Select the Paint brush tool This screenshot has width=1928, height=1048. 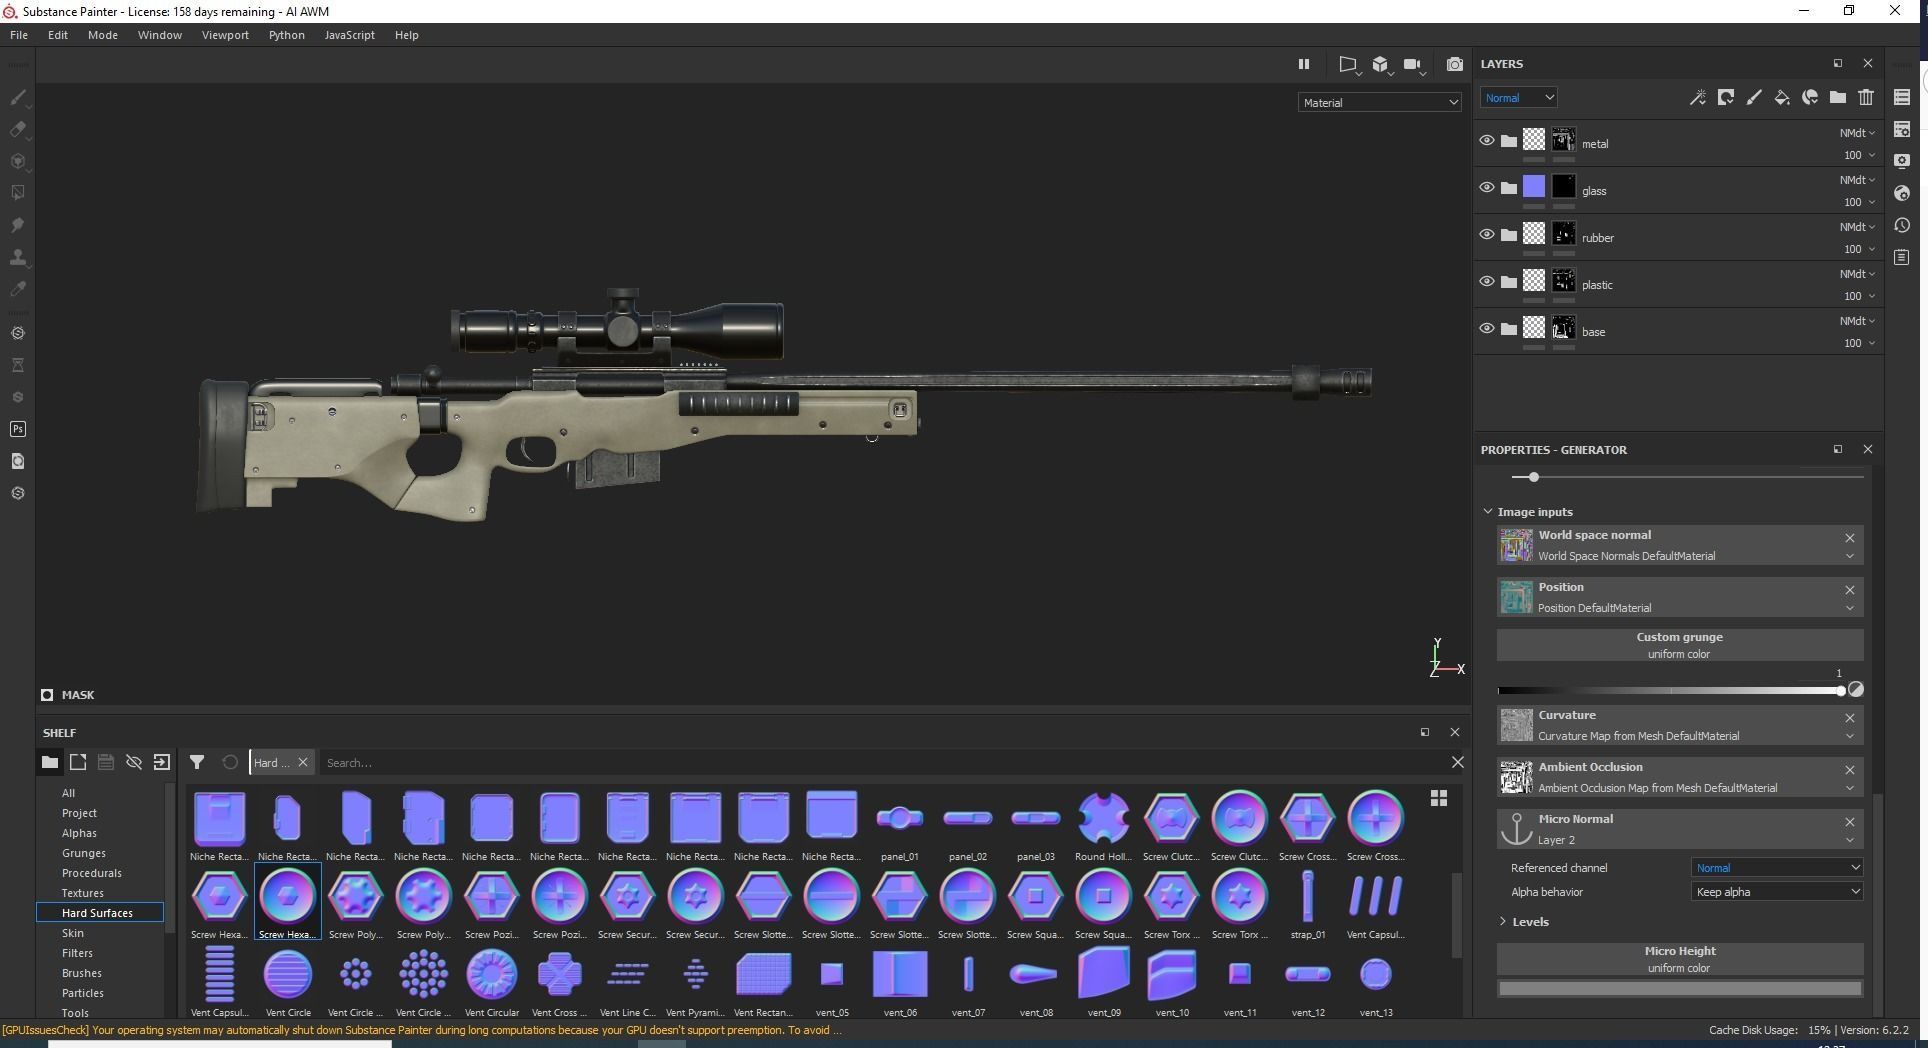(18, 98)
